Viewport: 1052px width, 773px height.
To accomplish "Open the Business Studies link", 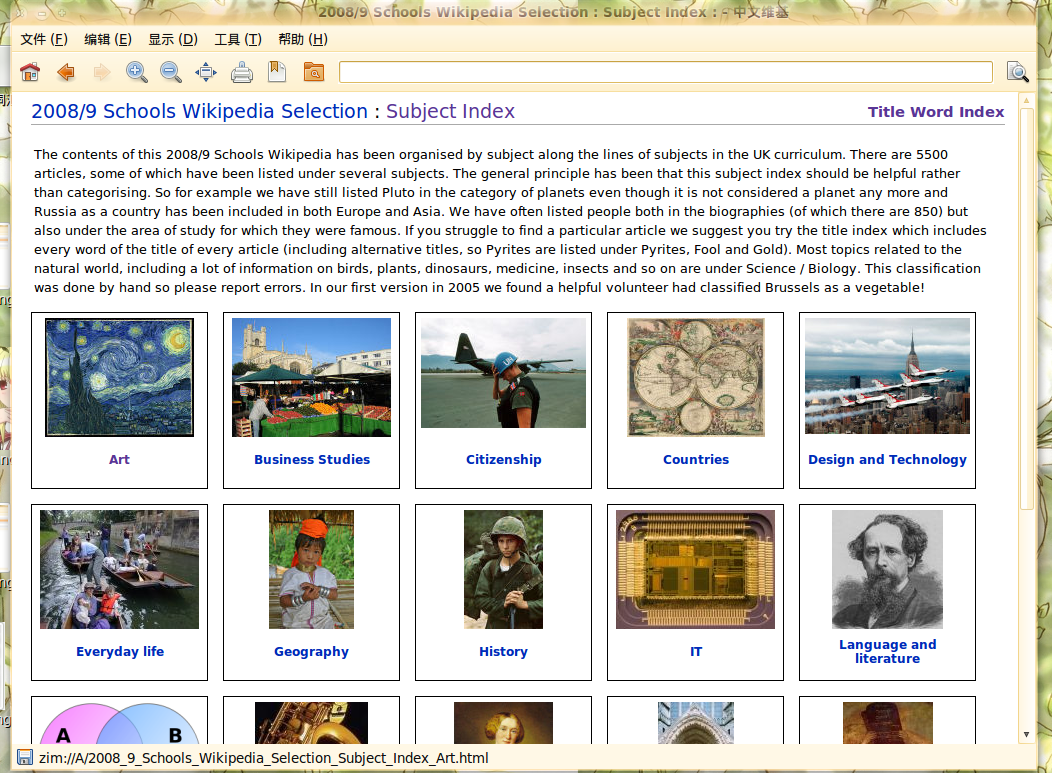I will (x=312, y=460).
